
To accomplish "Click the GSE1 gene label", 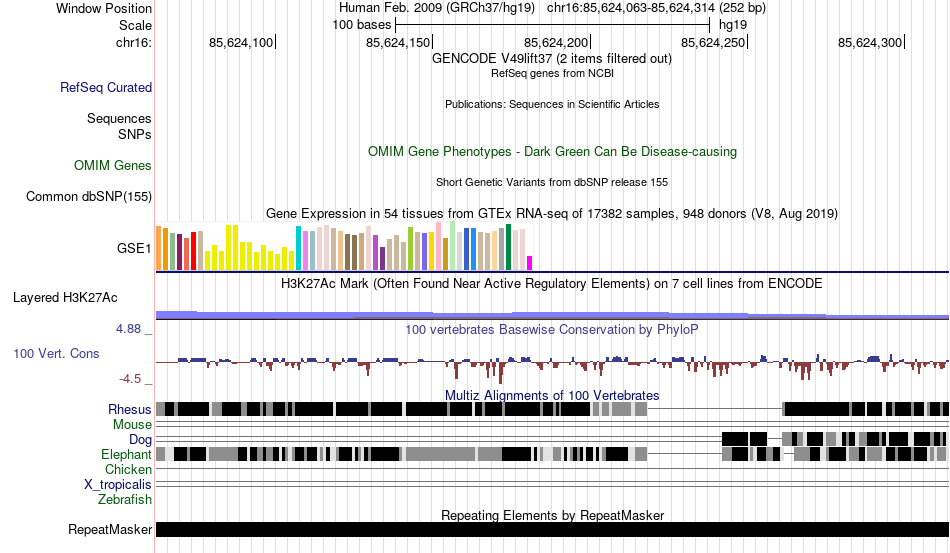I will click(x=134, y=248).
